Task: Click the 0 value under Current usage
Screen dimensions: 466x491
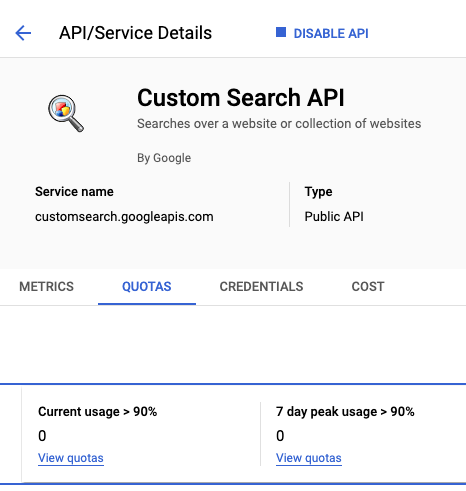Action: 42,436
